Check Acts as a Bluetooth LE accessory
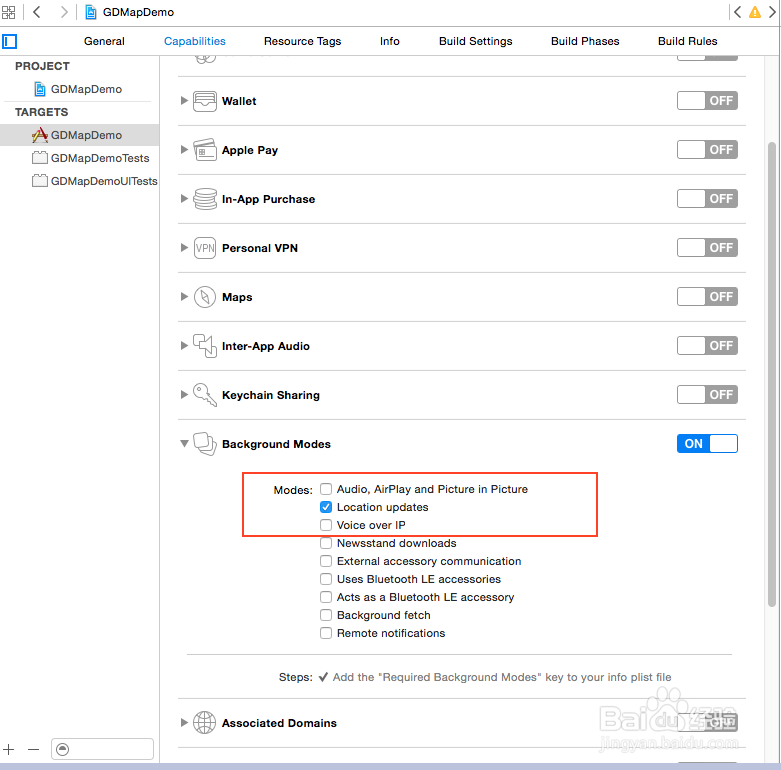This screenshot has height=770, width=781. point(326,597)
